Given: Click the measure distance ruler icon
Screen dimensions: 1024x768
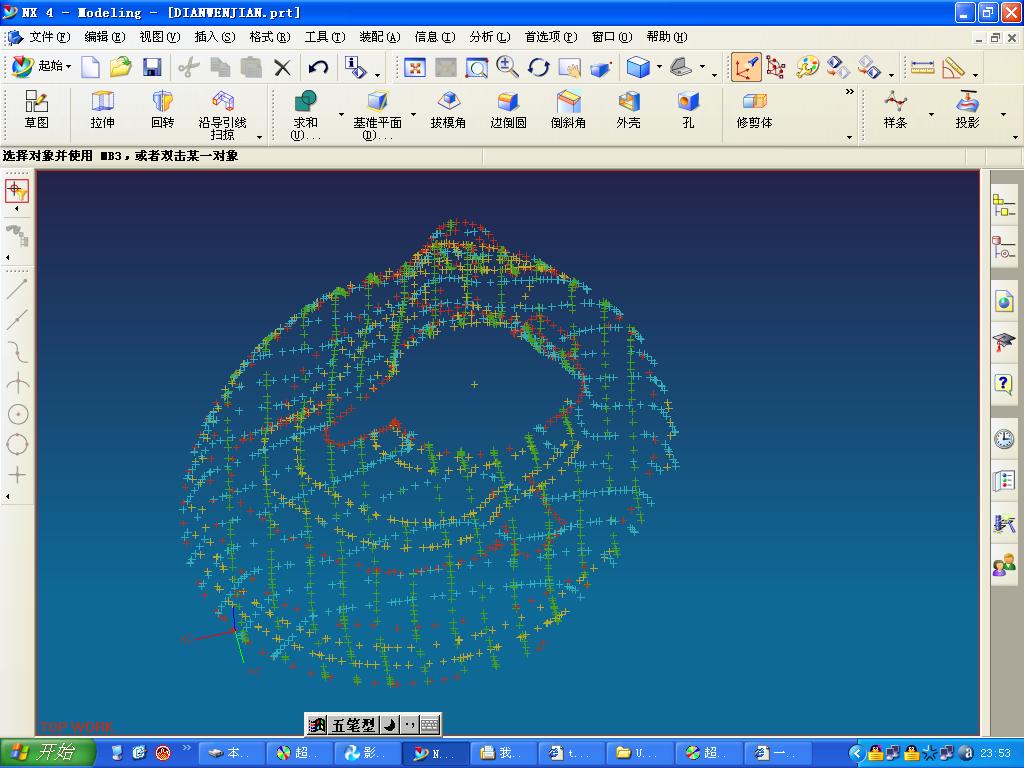Looking at the screenshot, I should point(922,67).
